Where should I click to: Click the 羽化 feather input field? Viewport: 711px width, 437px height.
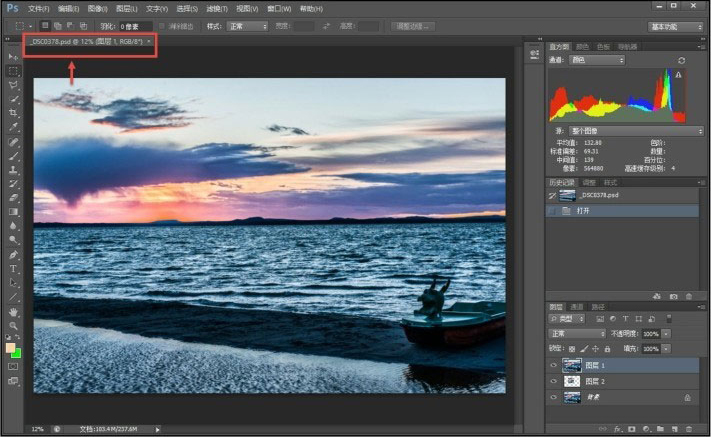click(x=135, y=26)
